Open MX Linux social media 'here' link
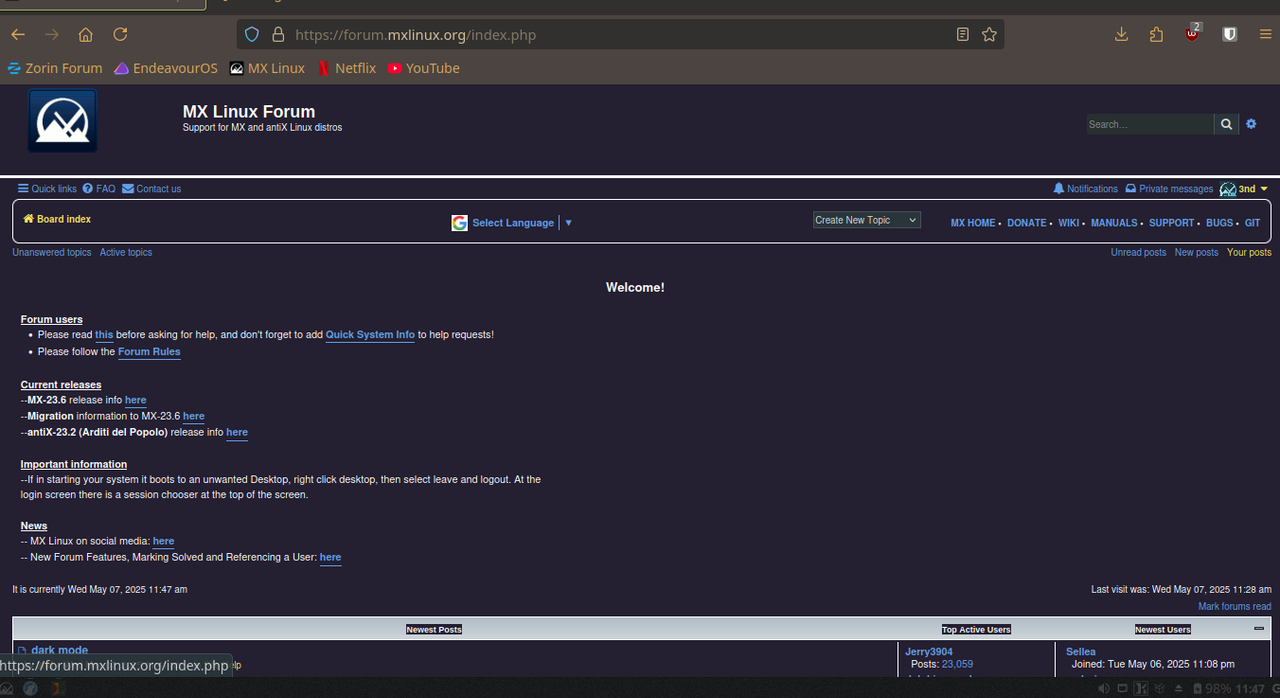Image resolution: width=1280 pixels, height=698 pixels. pos(164,541)
